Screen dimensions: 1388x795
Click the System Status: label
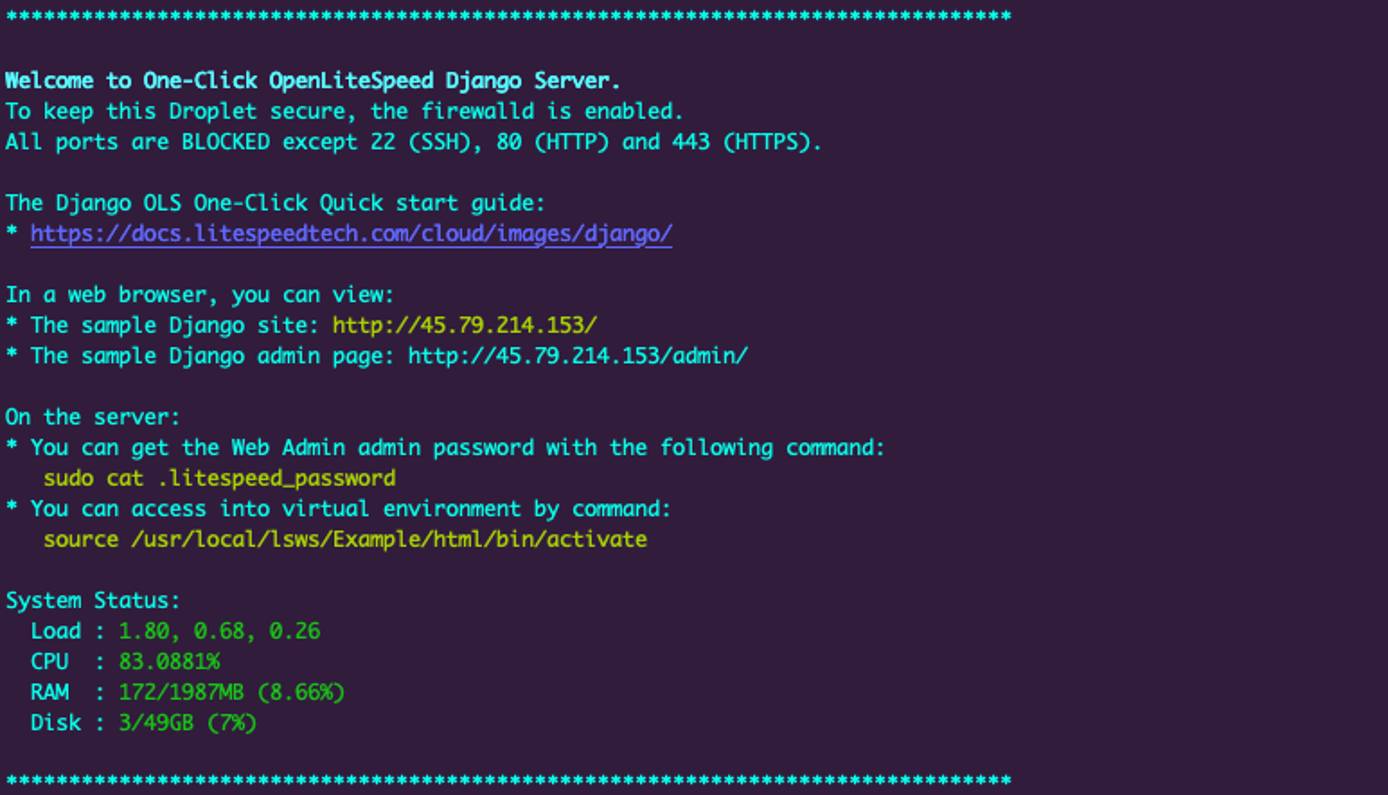coord(93,601)
